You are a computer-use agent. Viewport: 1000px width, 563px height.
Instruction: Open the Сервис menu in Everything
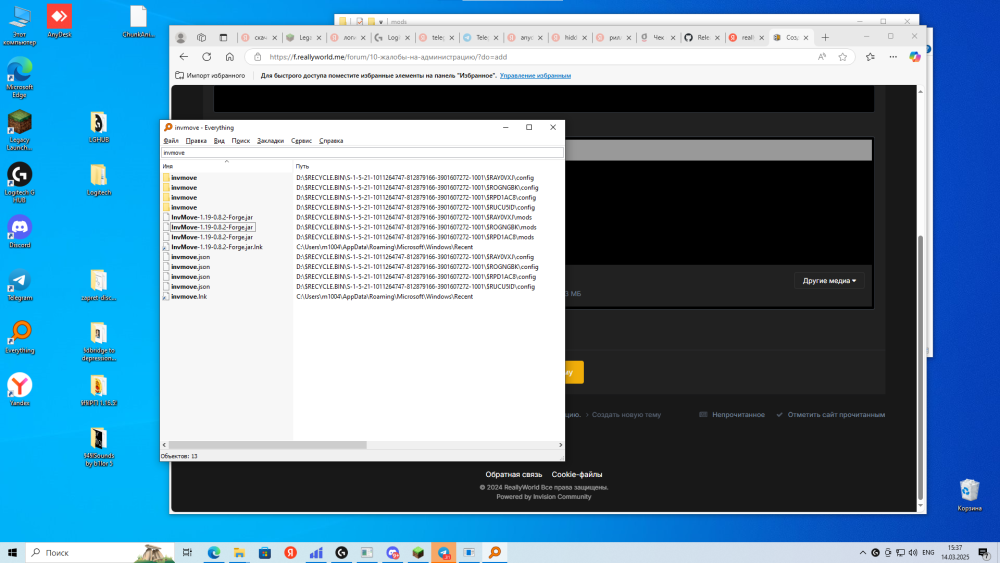[x=301, y=141]
